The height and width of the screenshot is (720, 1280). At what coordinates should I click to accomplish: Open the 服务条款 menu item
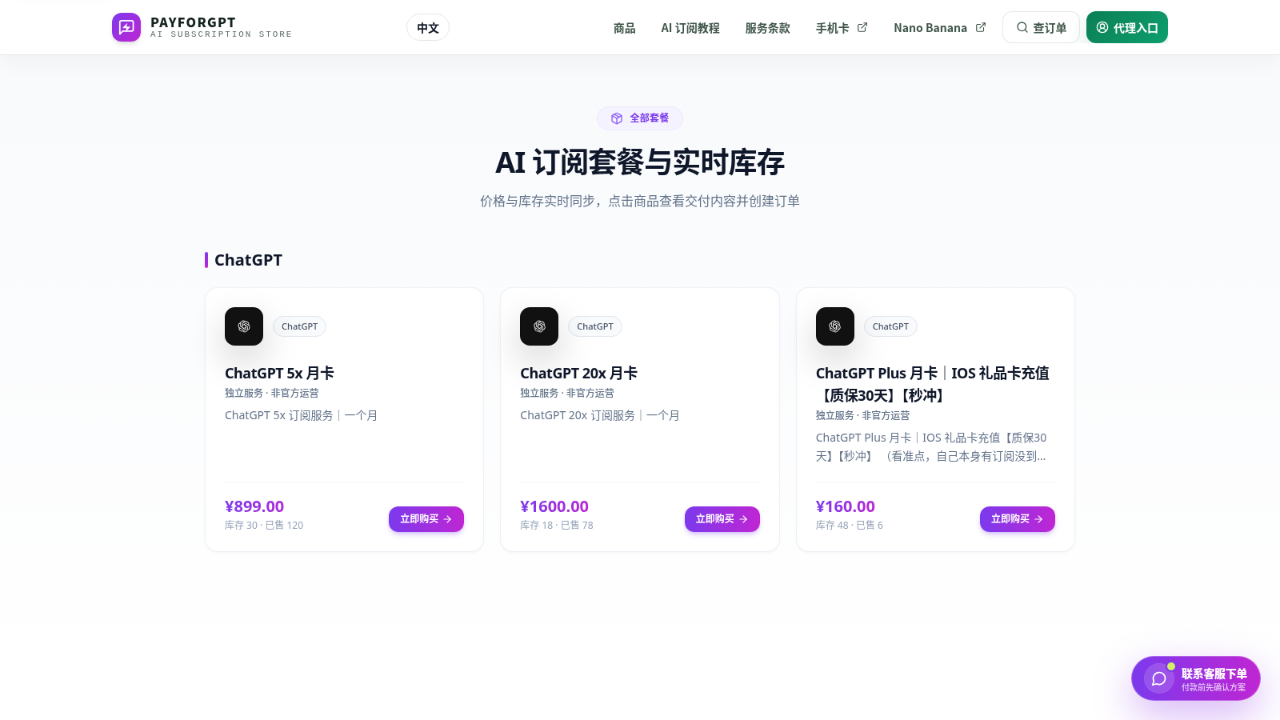(767, 28)
